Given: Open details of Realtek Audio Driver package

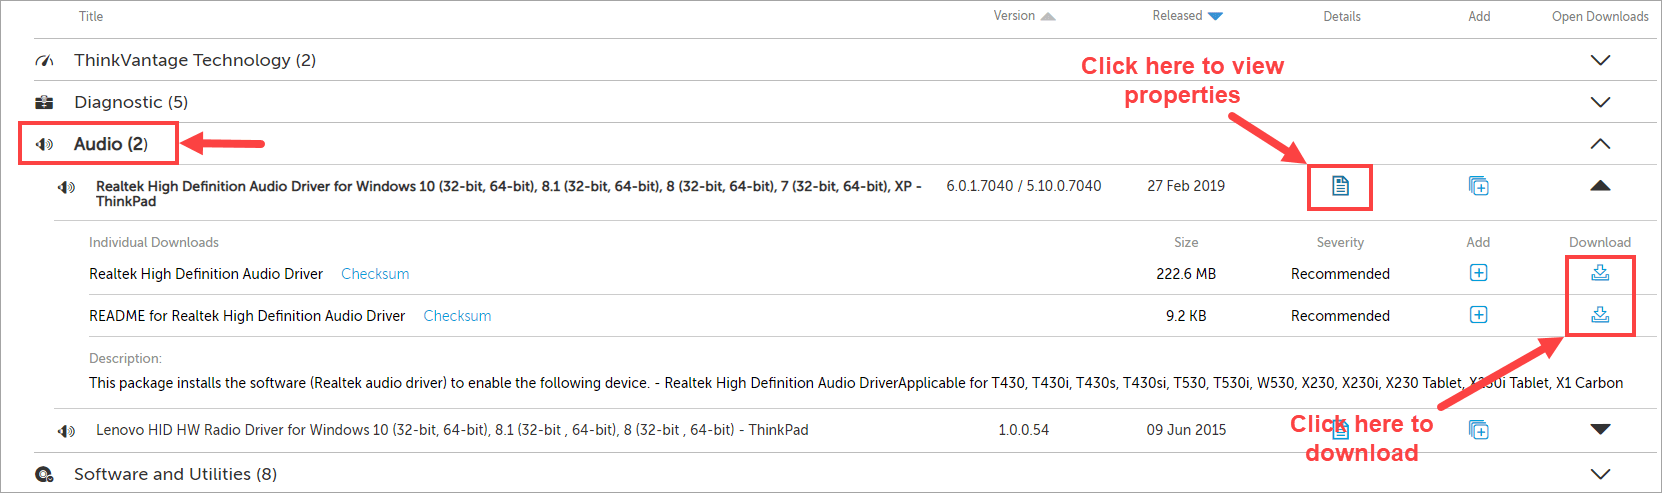Looking at the screenshot, I should pos(1340,186).
